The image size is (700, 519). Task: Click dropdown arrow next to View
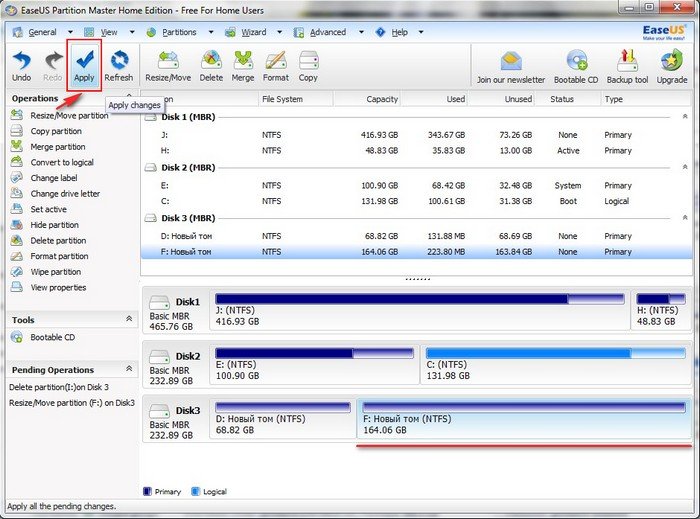(x=132, y=32)
